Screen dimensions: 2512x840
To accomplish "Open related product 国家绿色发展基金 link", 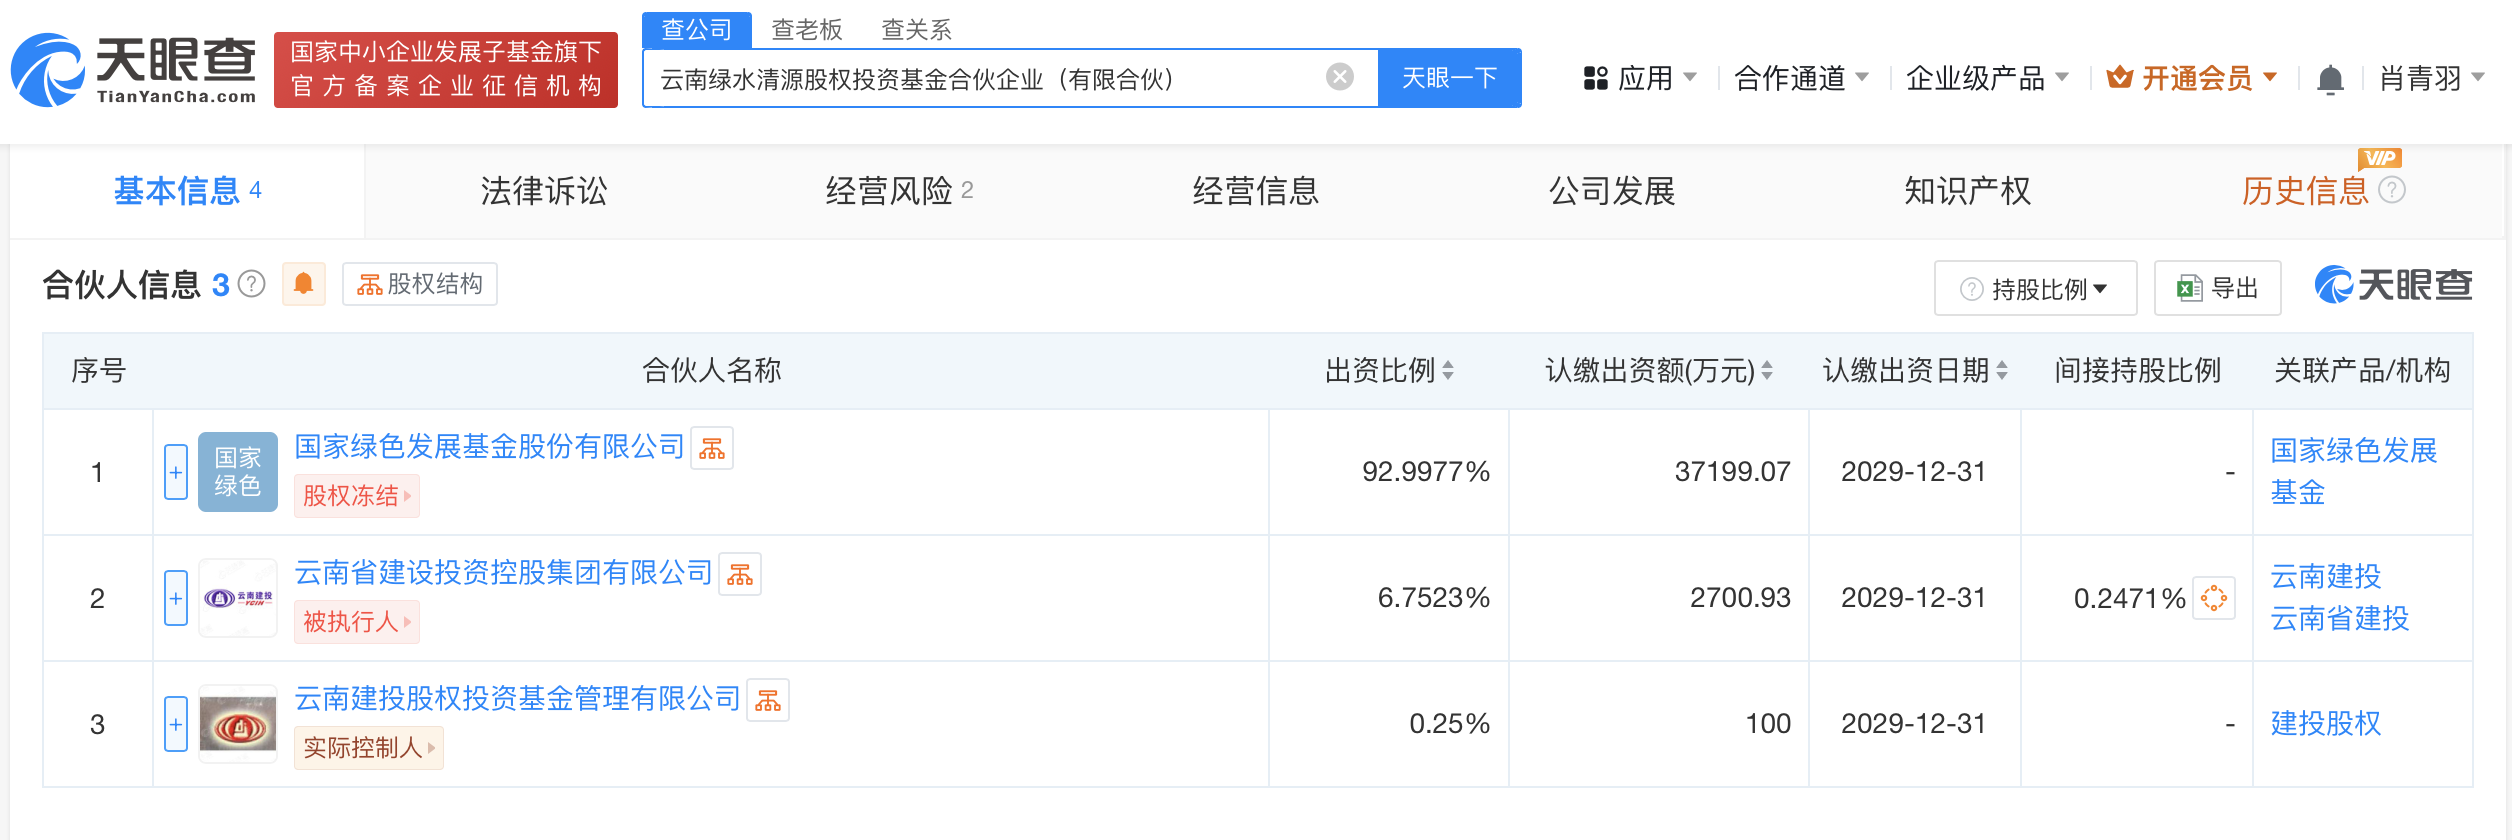I will (x=2353, y=472).
